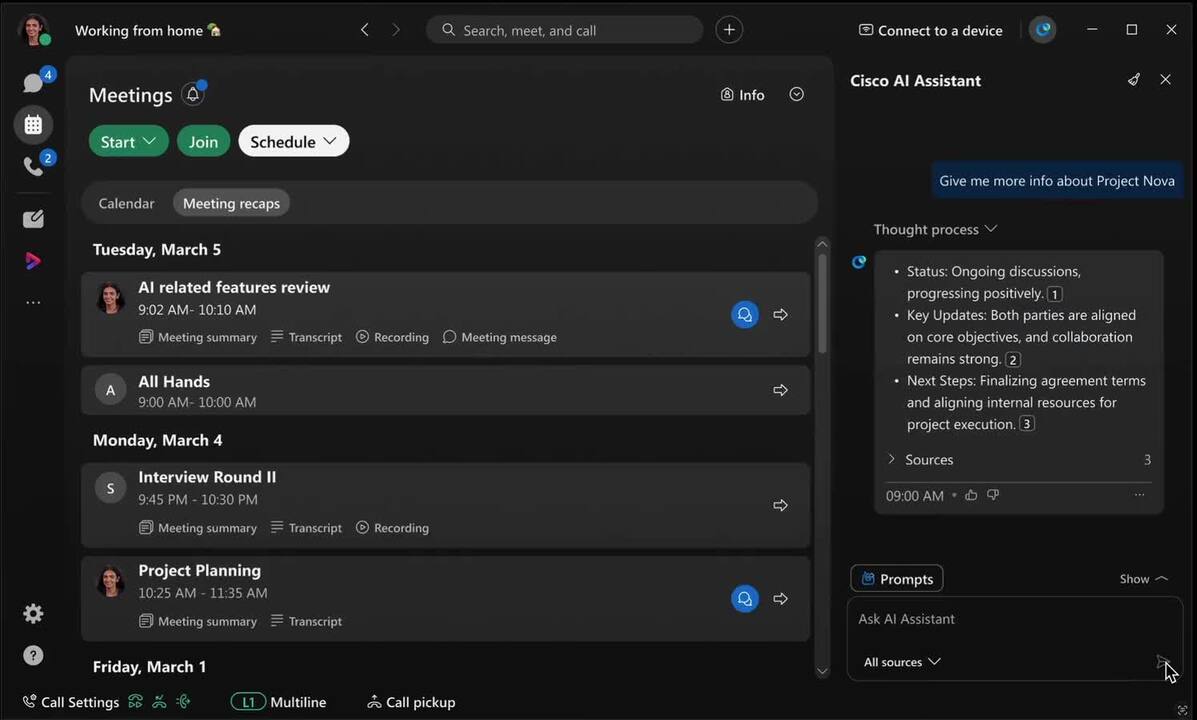Expand the Start meeting dropdown

click(x=129, y=142)
